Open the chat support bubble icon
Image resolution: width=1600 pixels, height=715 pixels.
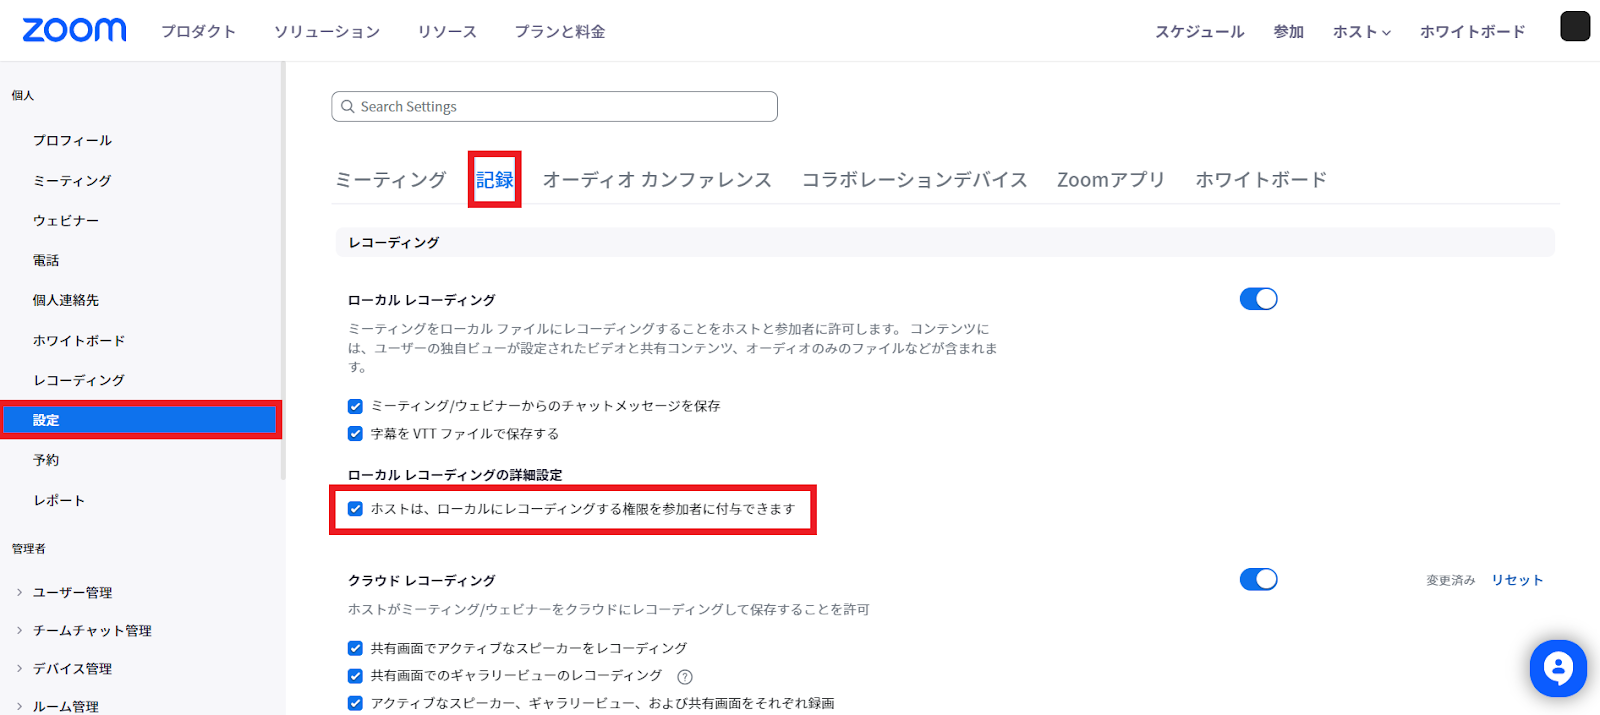point(1557,668)
